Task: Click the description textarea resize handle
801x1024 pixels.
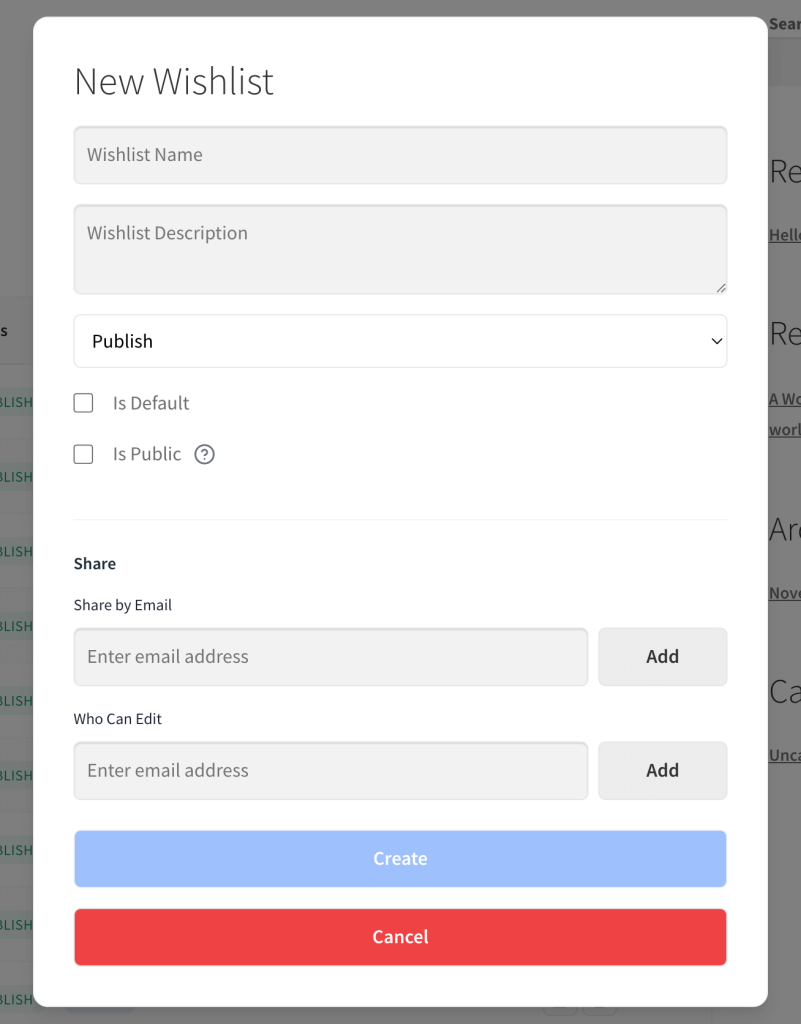Action: (721, 288)
